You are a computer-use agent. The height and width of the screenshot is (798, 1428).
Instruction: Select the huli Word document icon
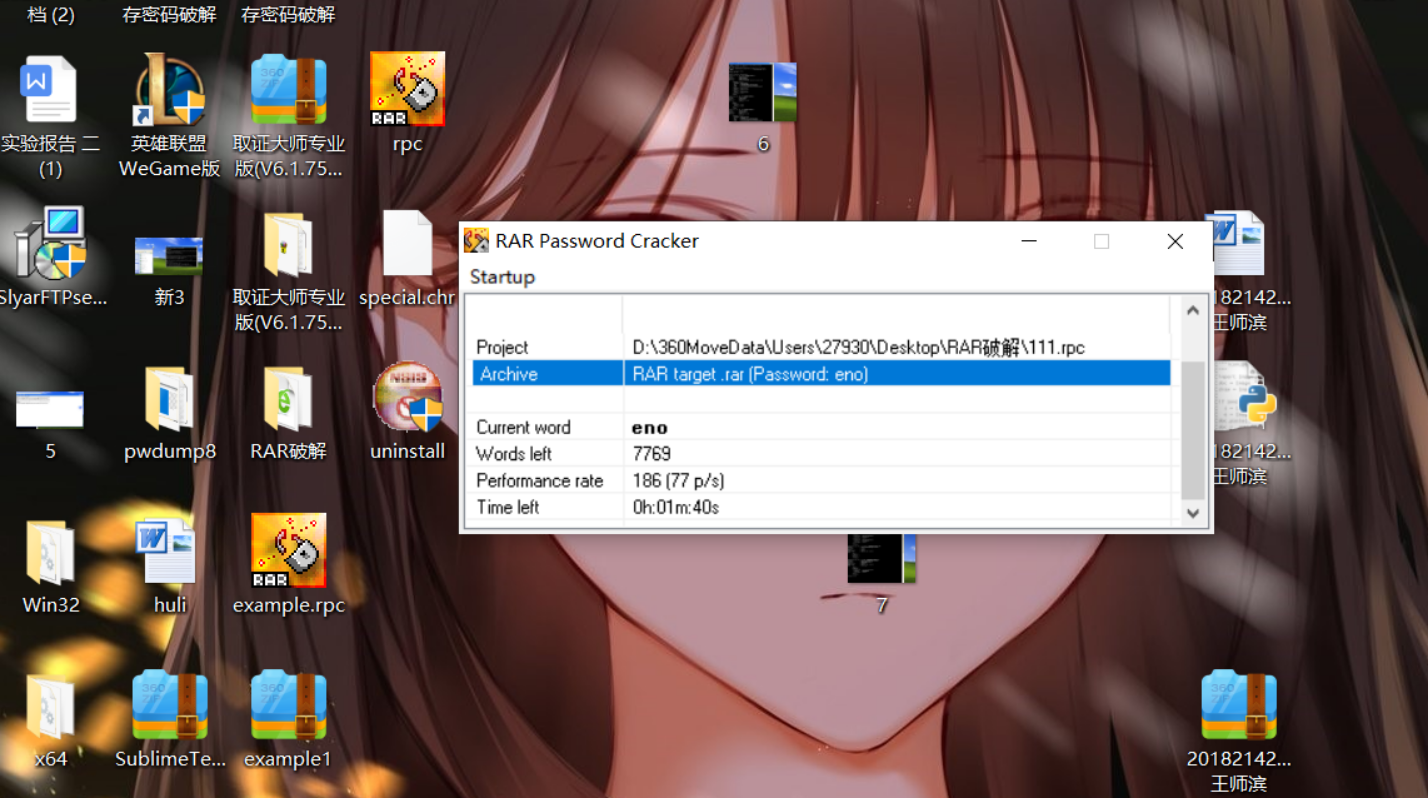[169, 551]
